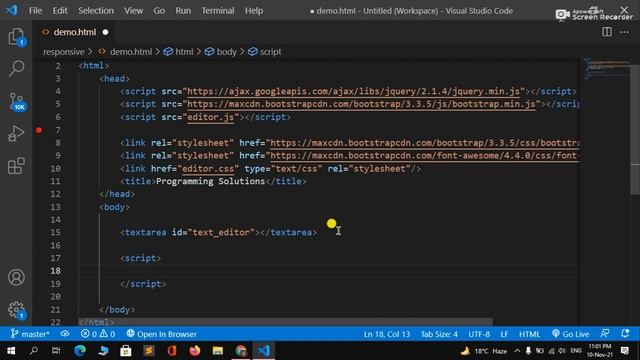Open the notifications bell

coord(625,334)
